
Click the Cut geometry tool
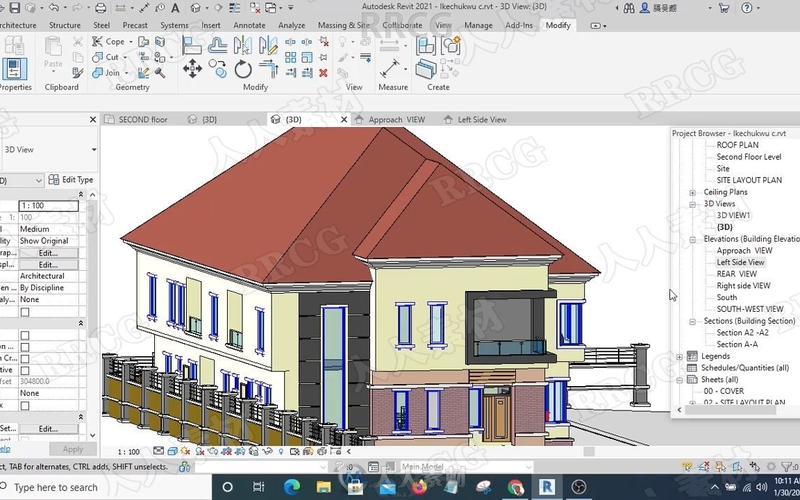(x=106, y=57)
